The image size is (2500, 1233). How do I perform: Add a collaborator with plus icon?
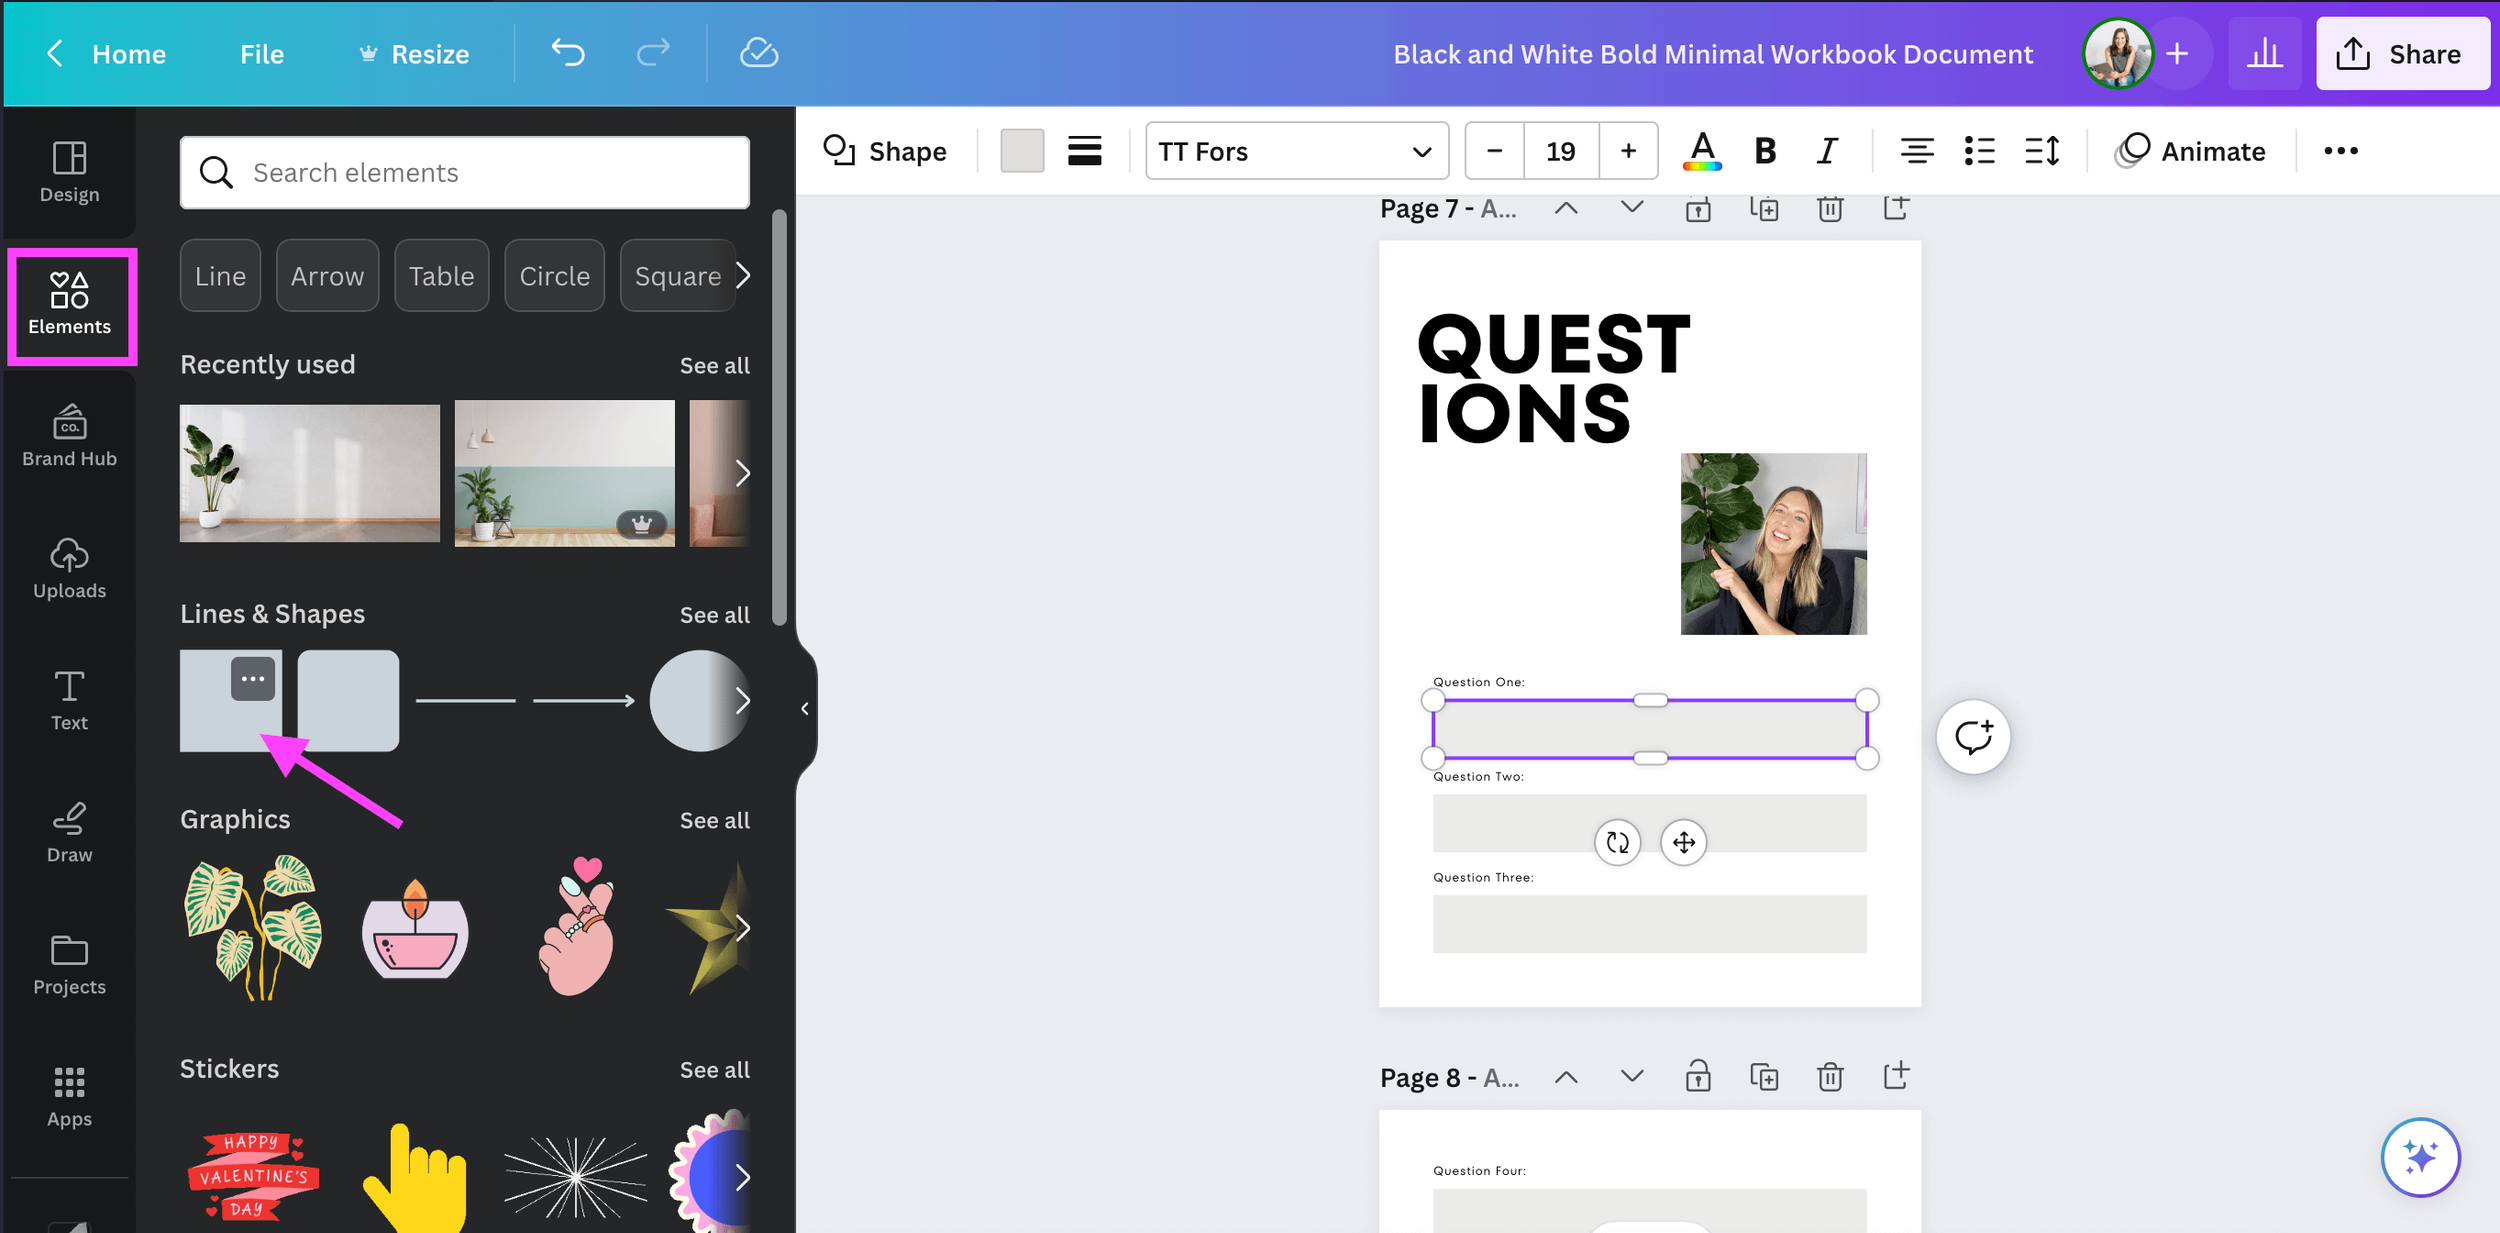point(2177,54)
